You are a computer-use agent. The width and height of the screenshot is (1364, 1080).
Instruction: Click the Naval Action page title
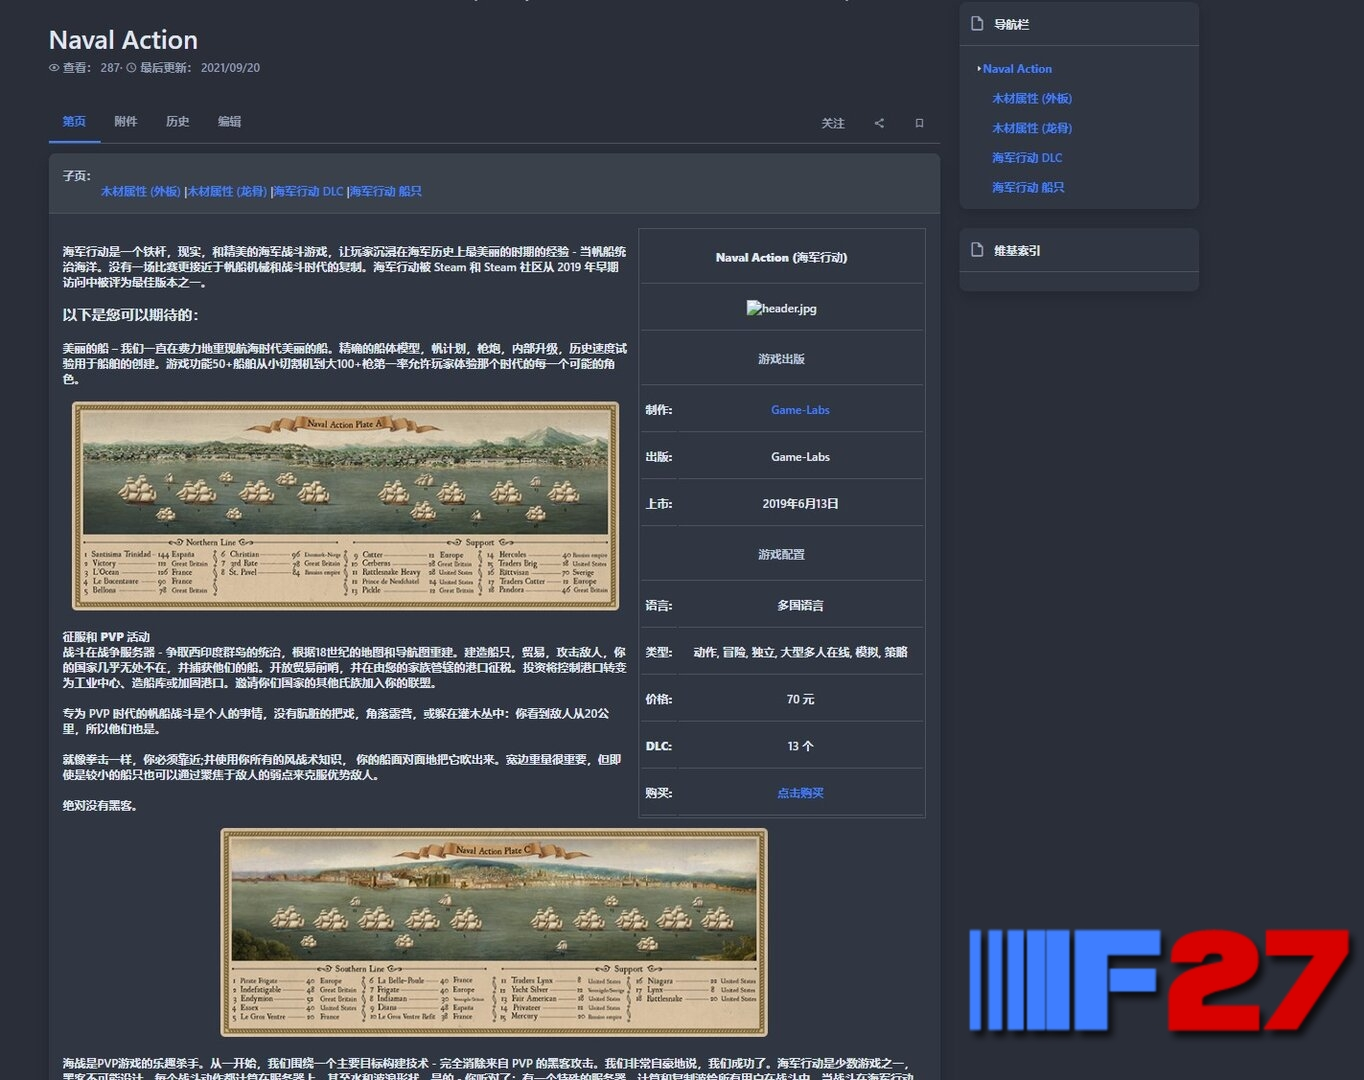pos(123,40)
